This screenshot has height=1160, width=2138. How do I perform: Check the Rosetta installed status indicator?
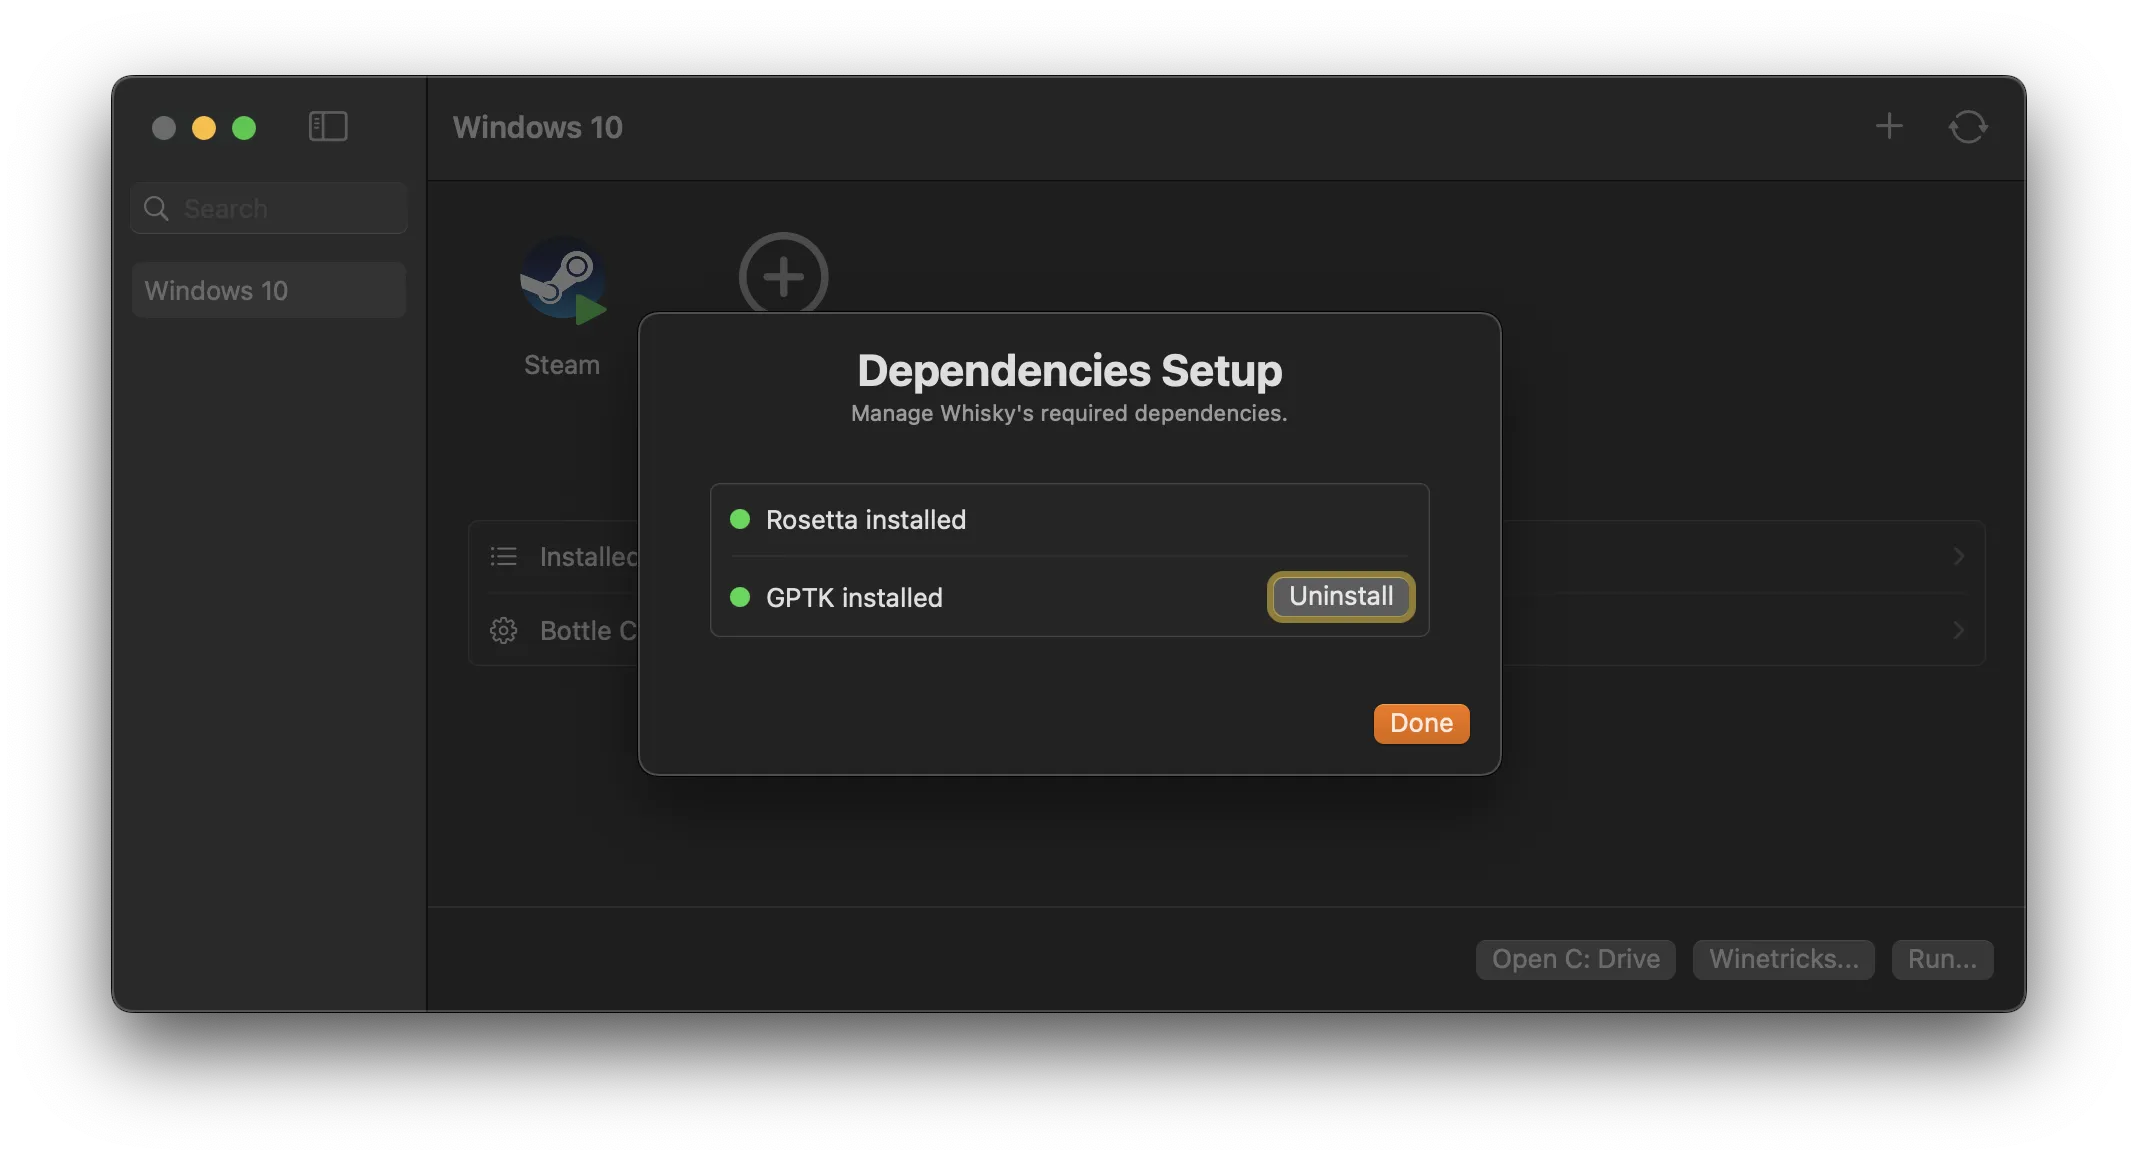pos(740,518)
